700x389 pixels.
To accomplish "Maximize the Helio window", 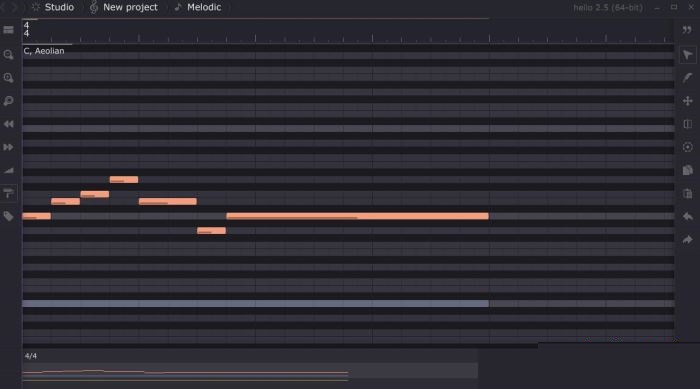I will (x=674, y=7).
